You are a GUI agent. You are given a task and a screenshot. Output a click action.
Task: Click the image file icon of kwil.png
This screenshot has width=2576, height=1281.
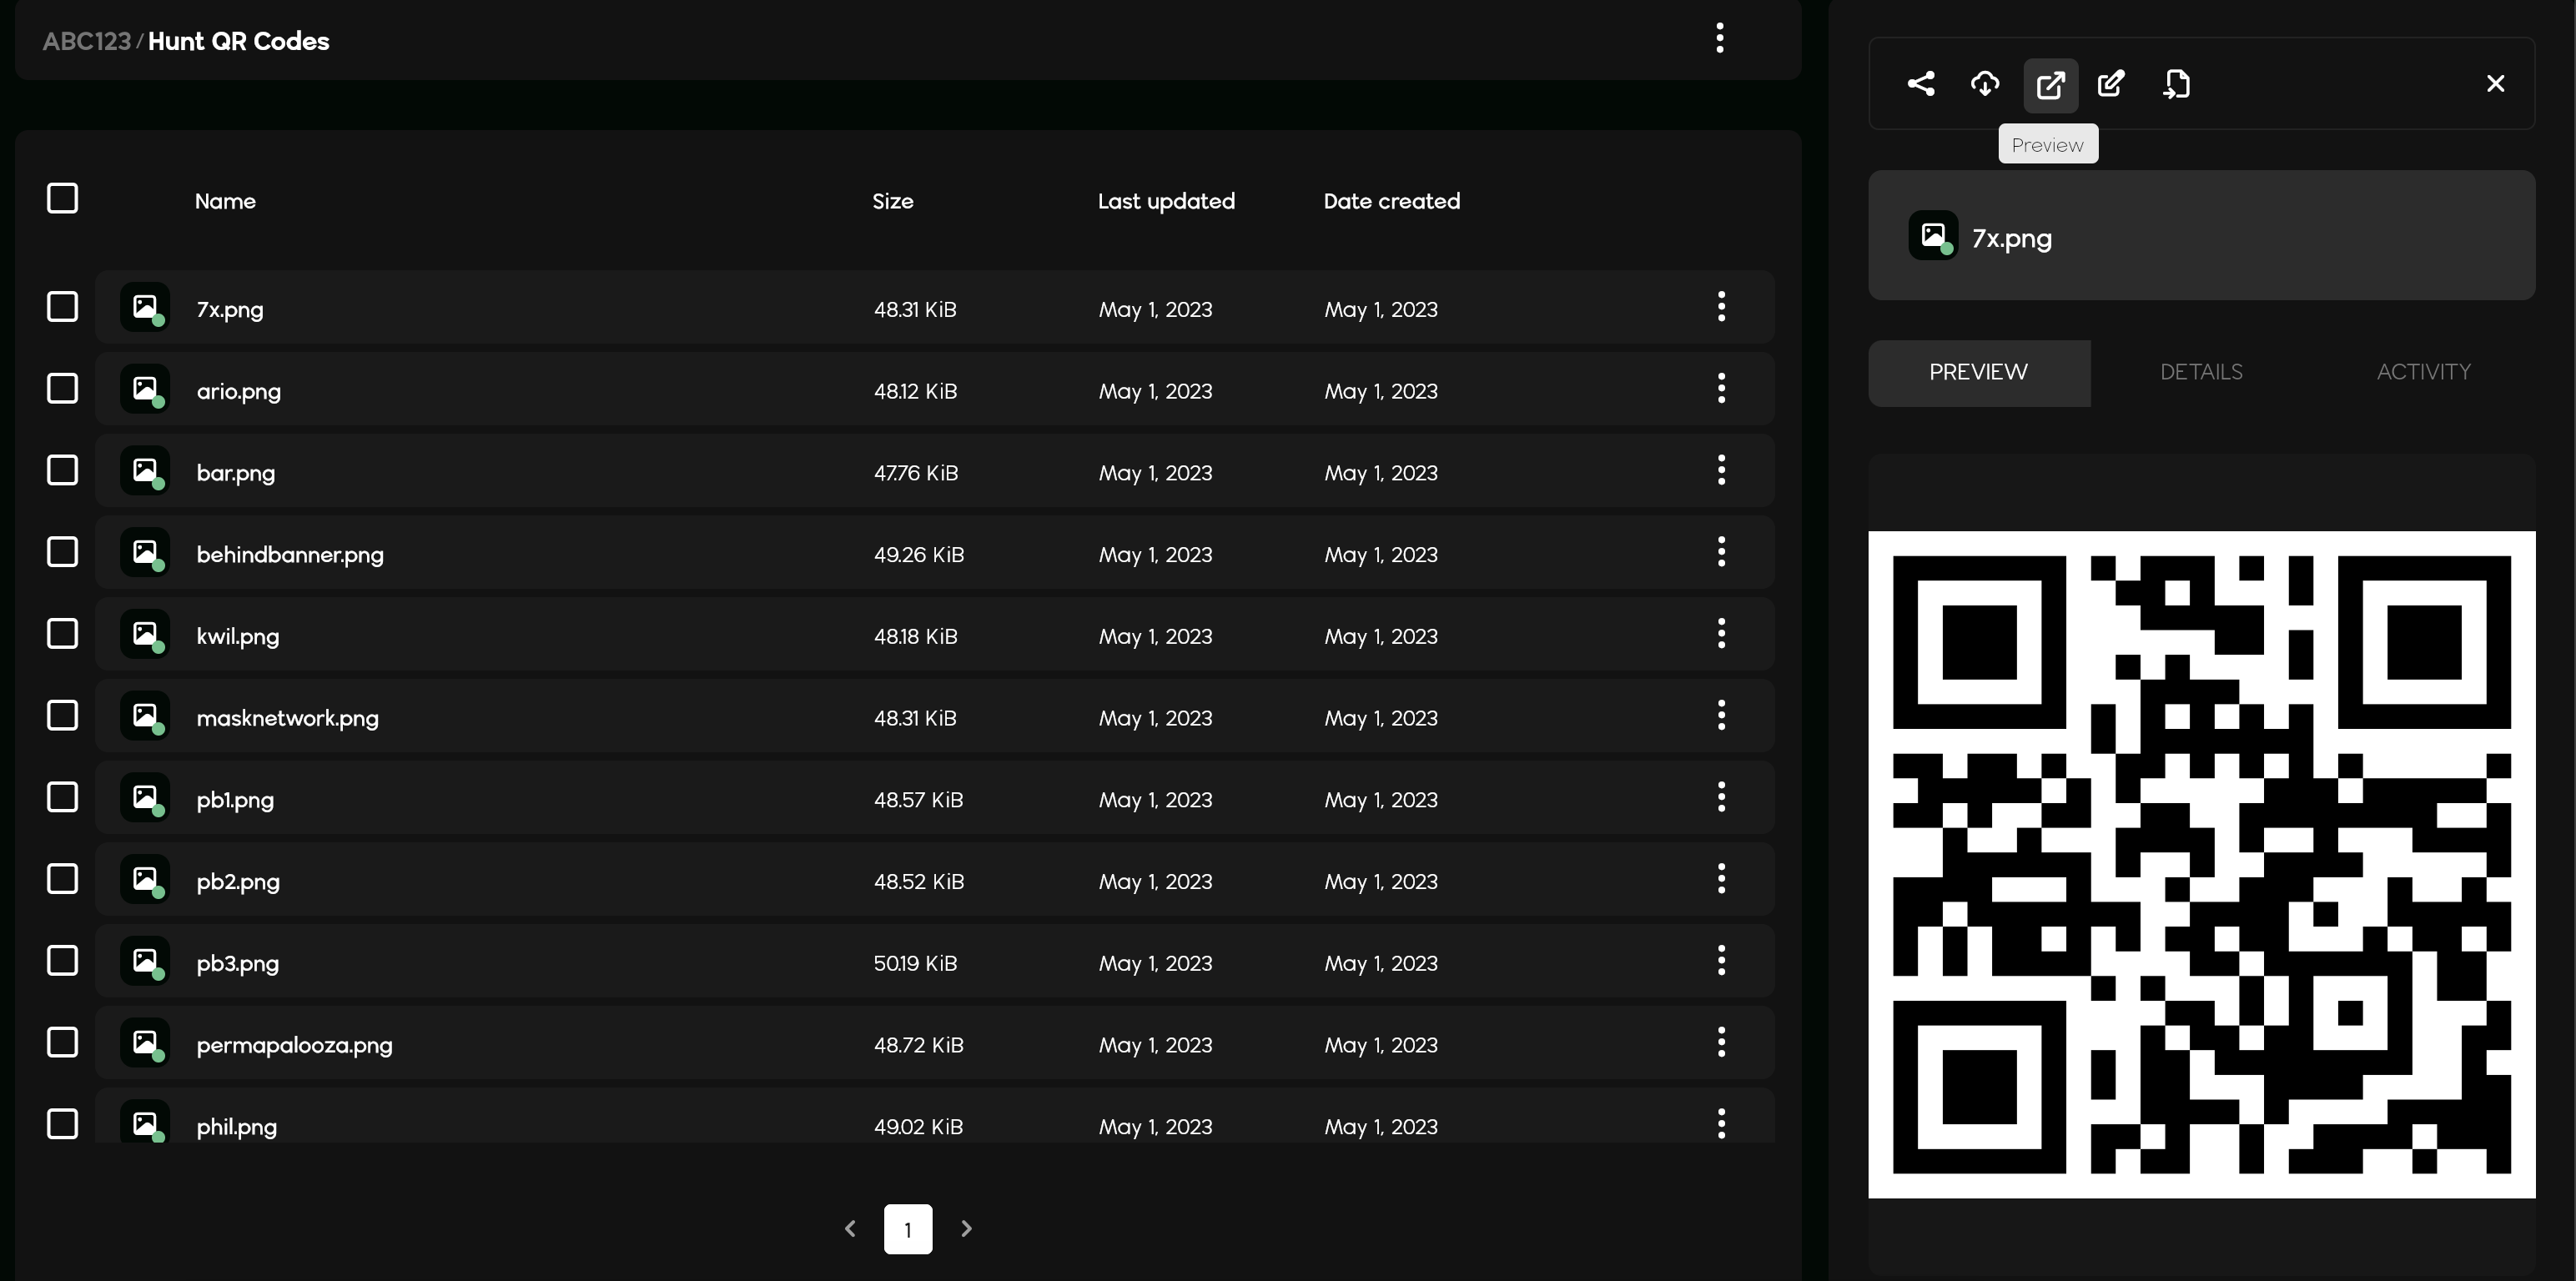[145, 634]
